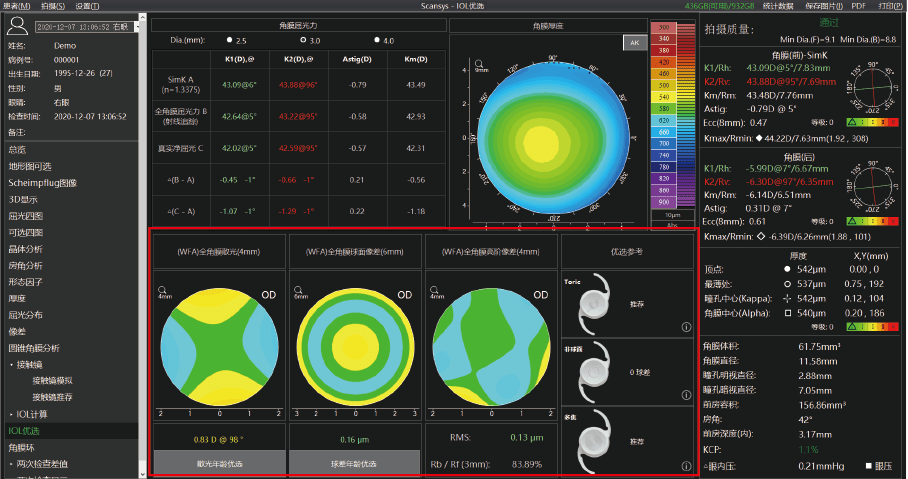The image size is (908, 479).
Task: Click the 540 yellow thickness scale swatch
Action: (x=664, y=97)
